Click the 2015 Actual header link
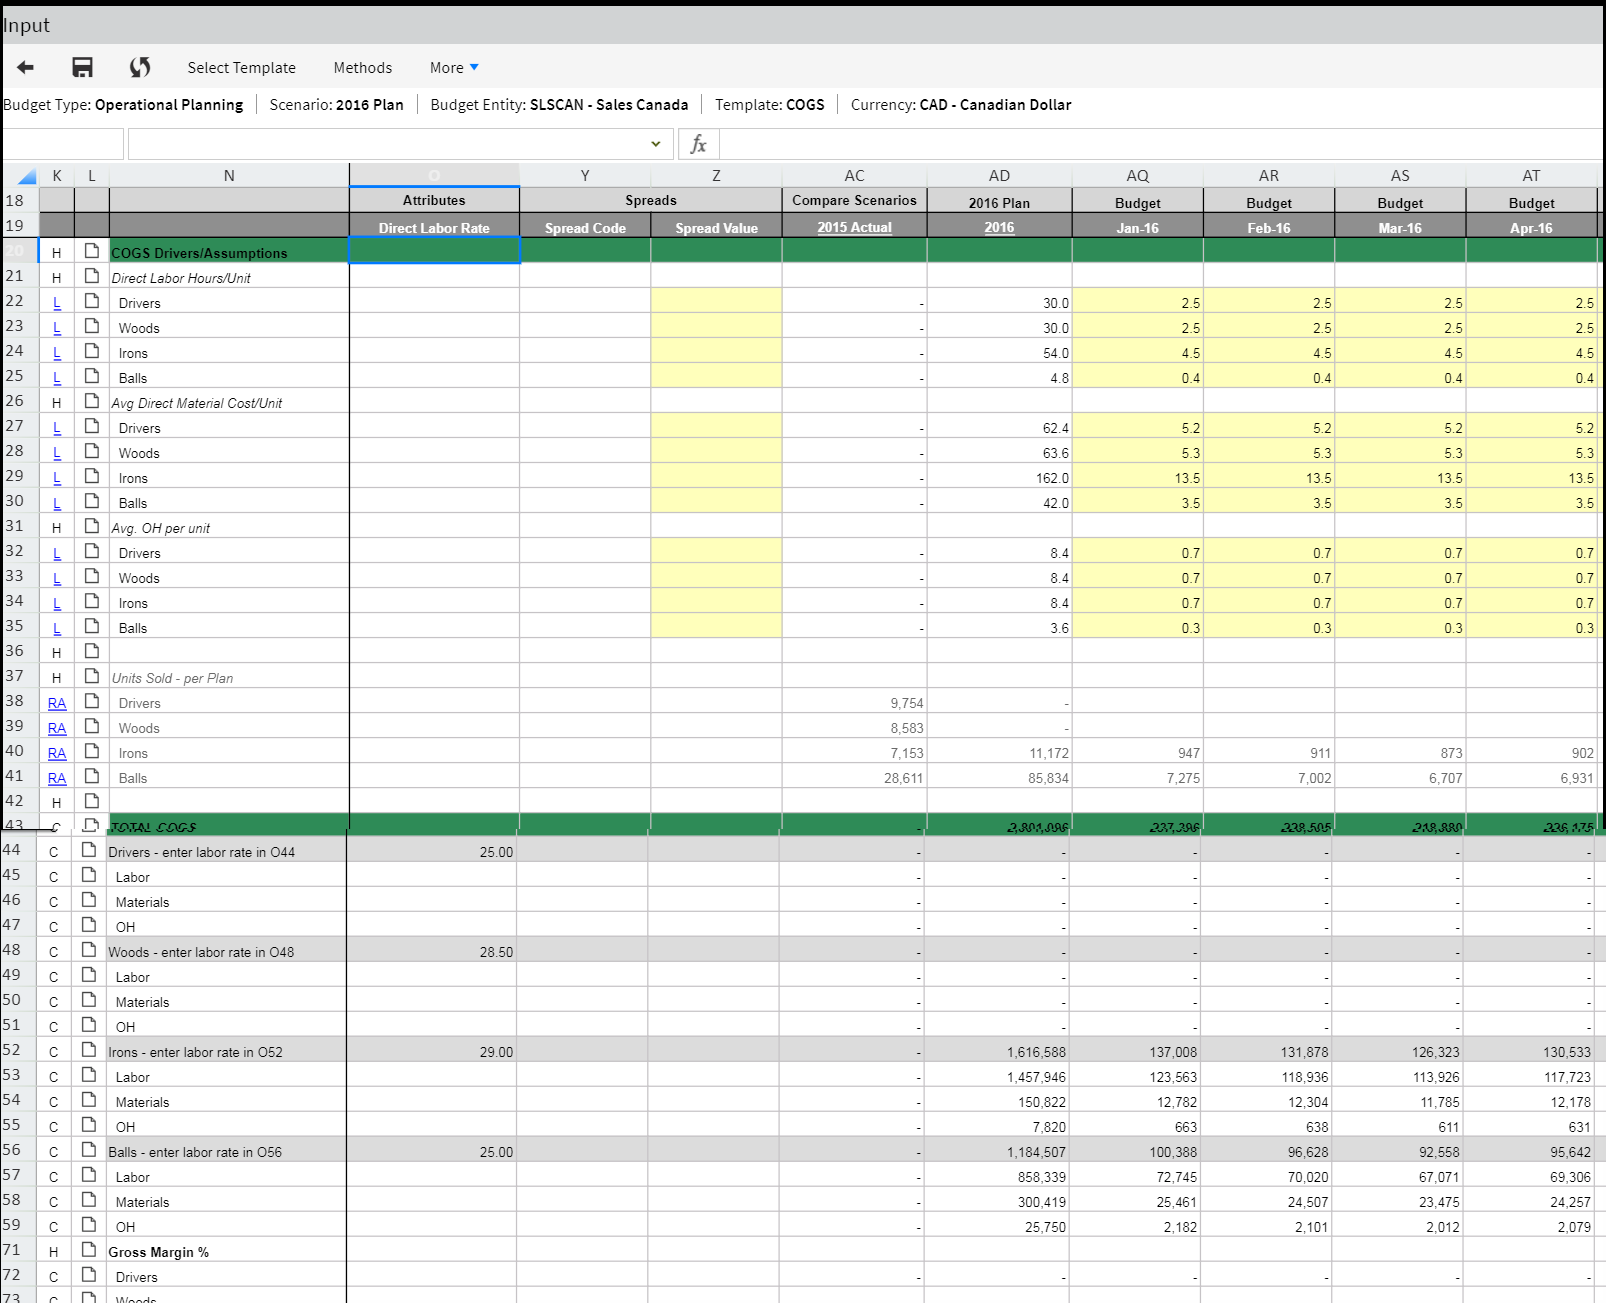1606x1303 pixels. point(854,227)
